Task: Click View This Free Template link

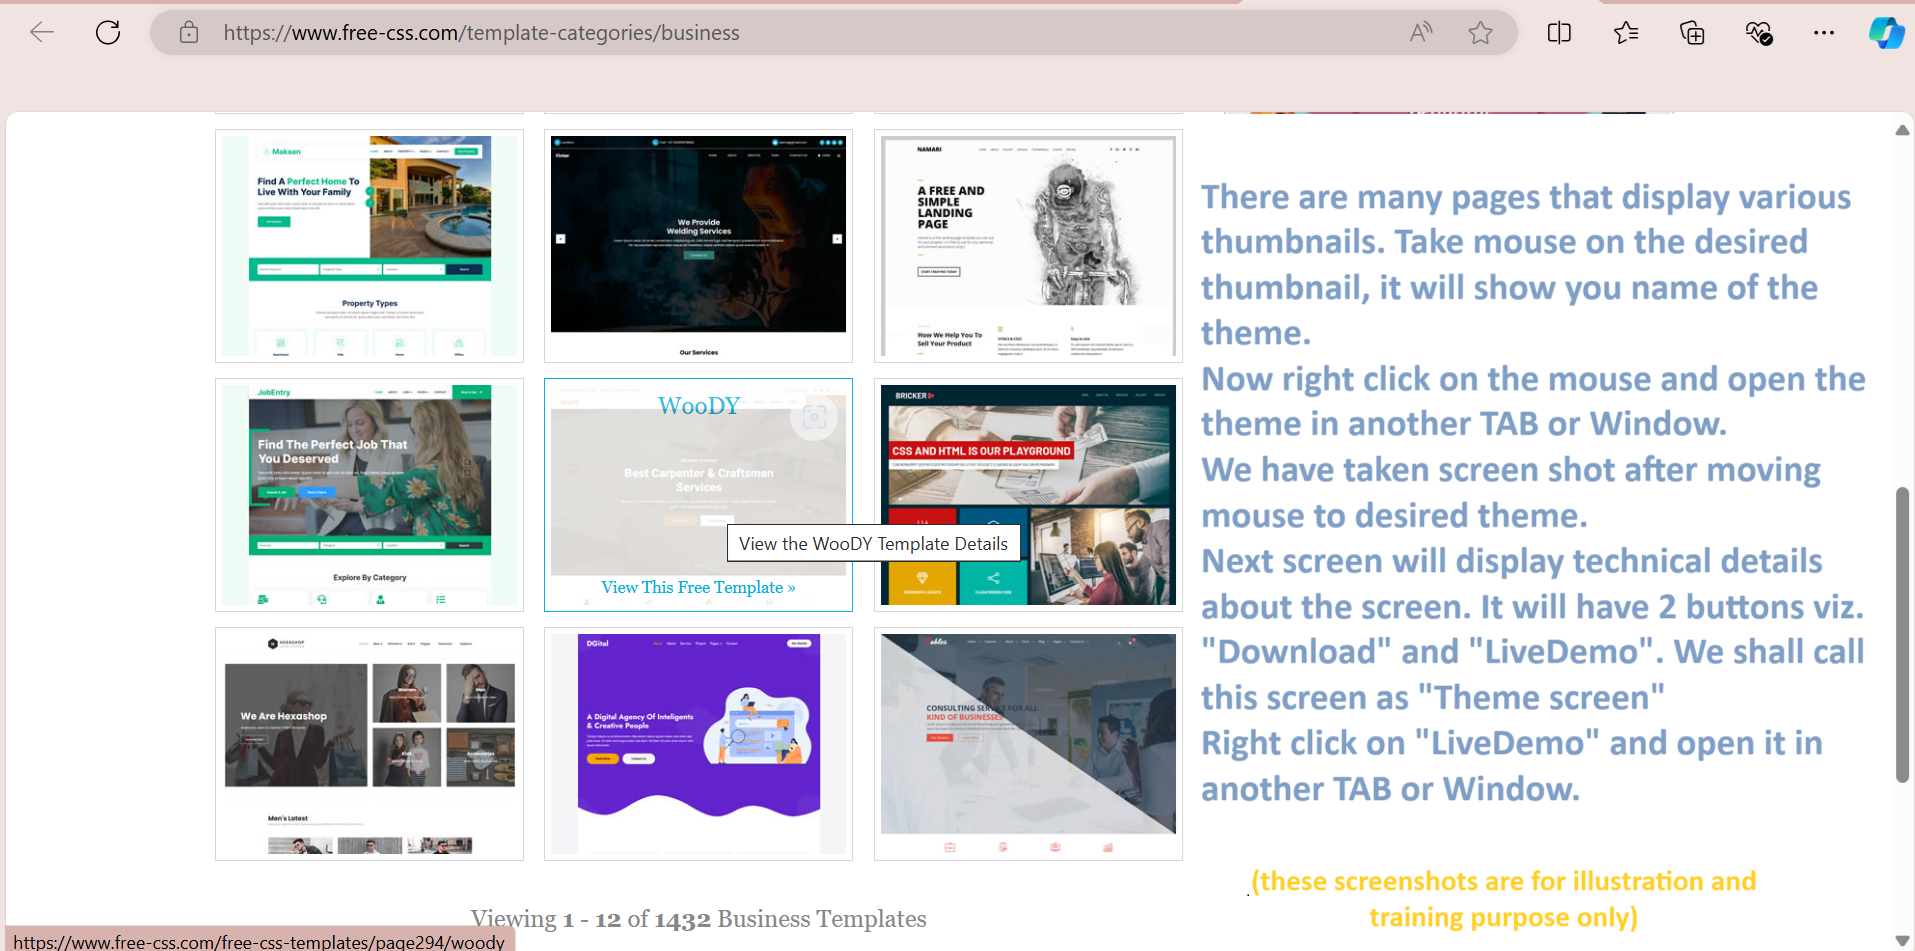Action: coord(698,588)
